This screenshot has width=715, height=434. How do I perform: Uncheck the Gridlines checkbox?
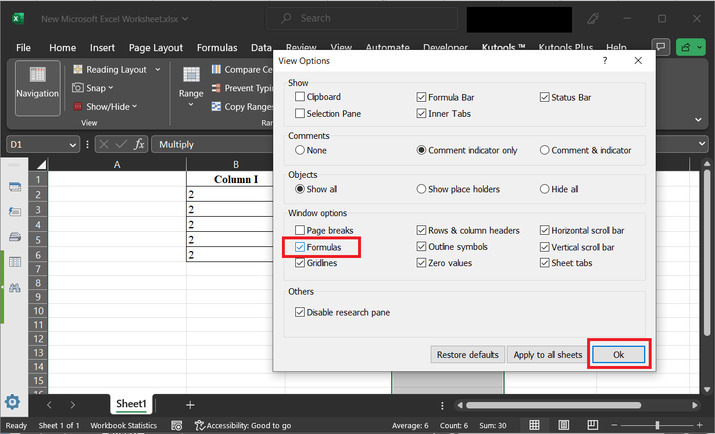pyautogui.click(x=300, y=263)
